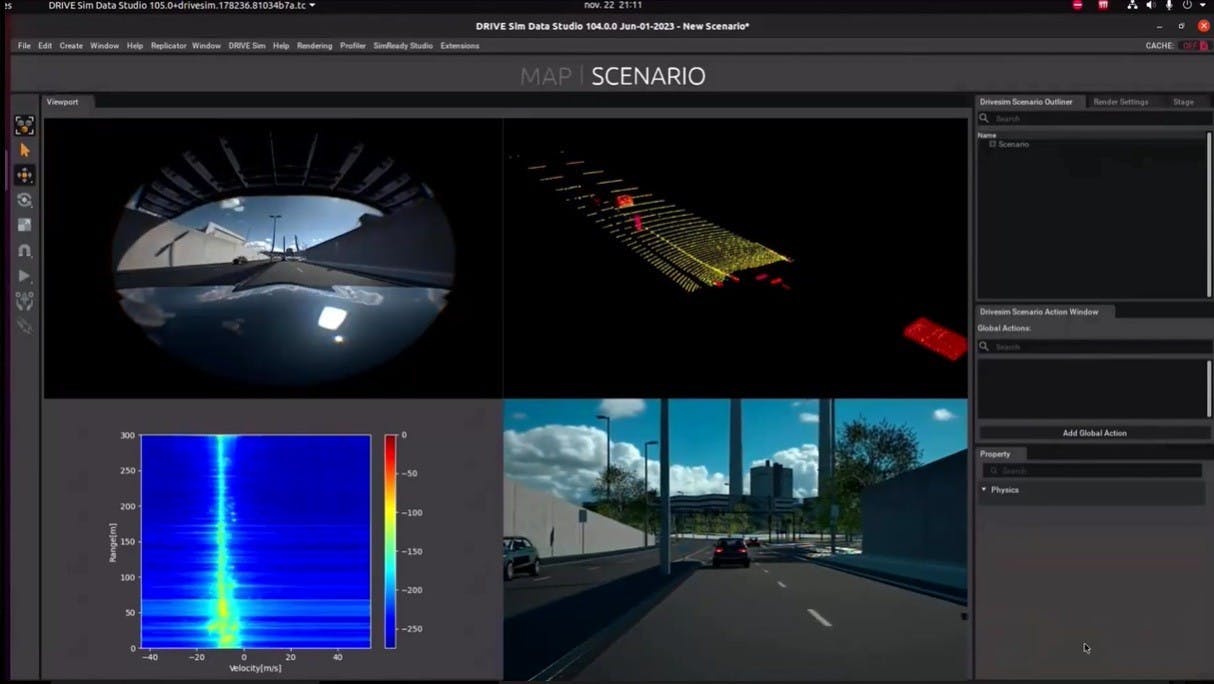Open the SimReady Studio menu

(403, 46)
